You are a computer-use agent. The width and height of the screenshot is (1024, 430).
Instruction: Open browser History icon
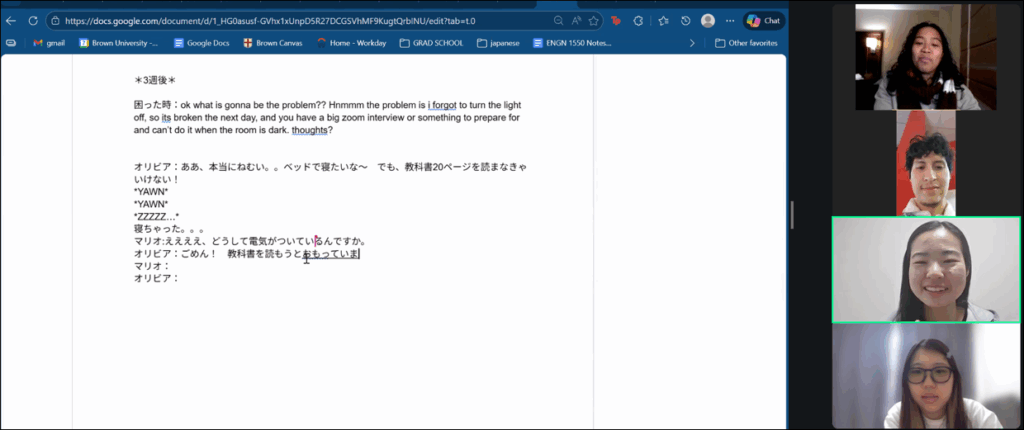[x=685, y=20]
